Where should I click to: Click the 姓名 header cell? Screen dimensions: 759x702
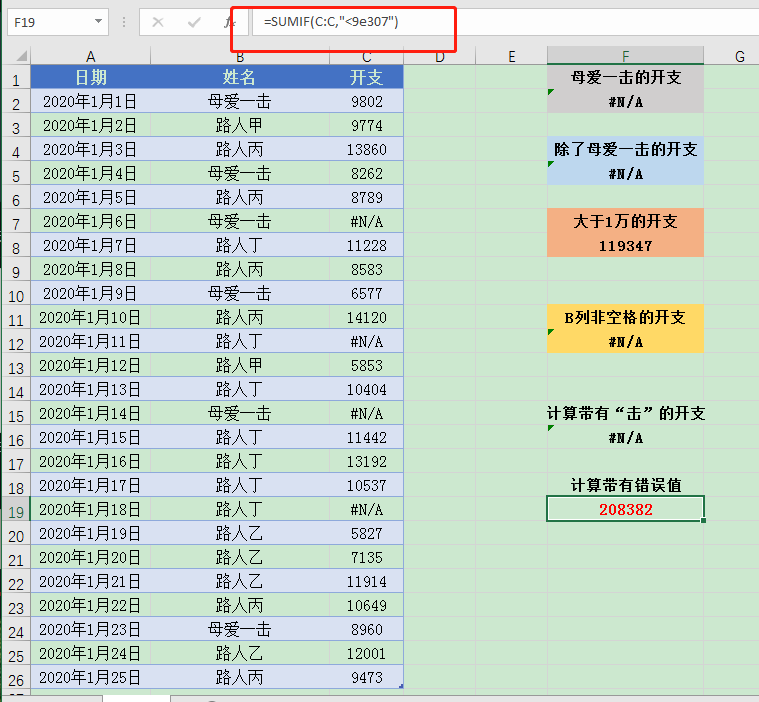[240, 77]
